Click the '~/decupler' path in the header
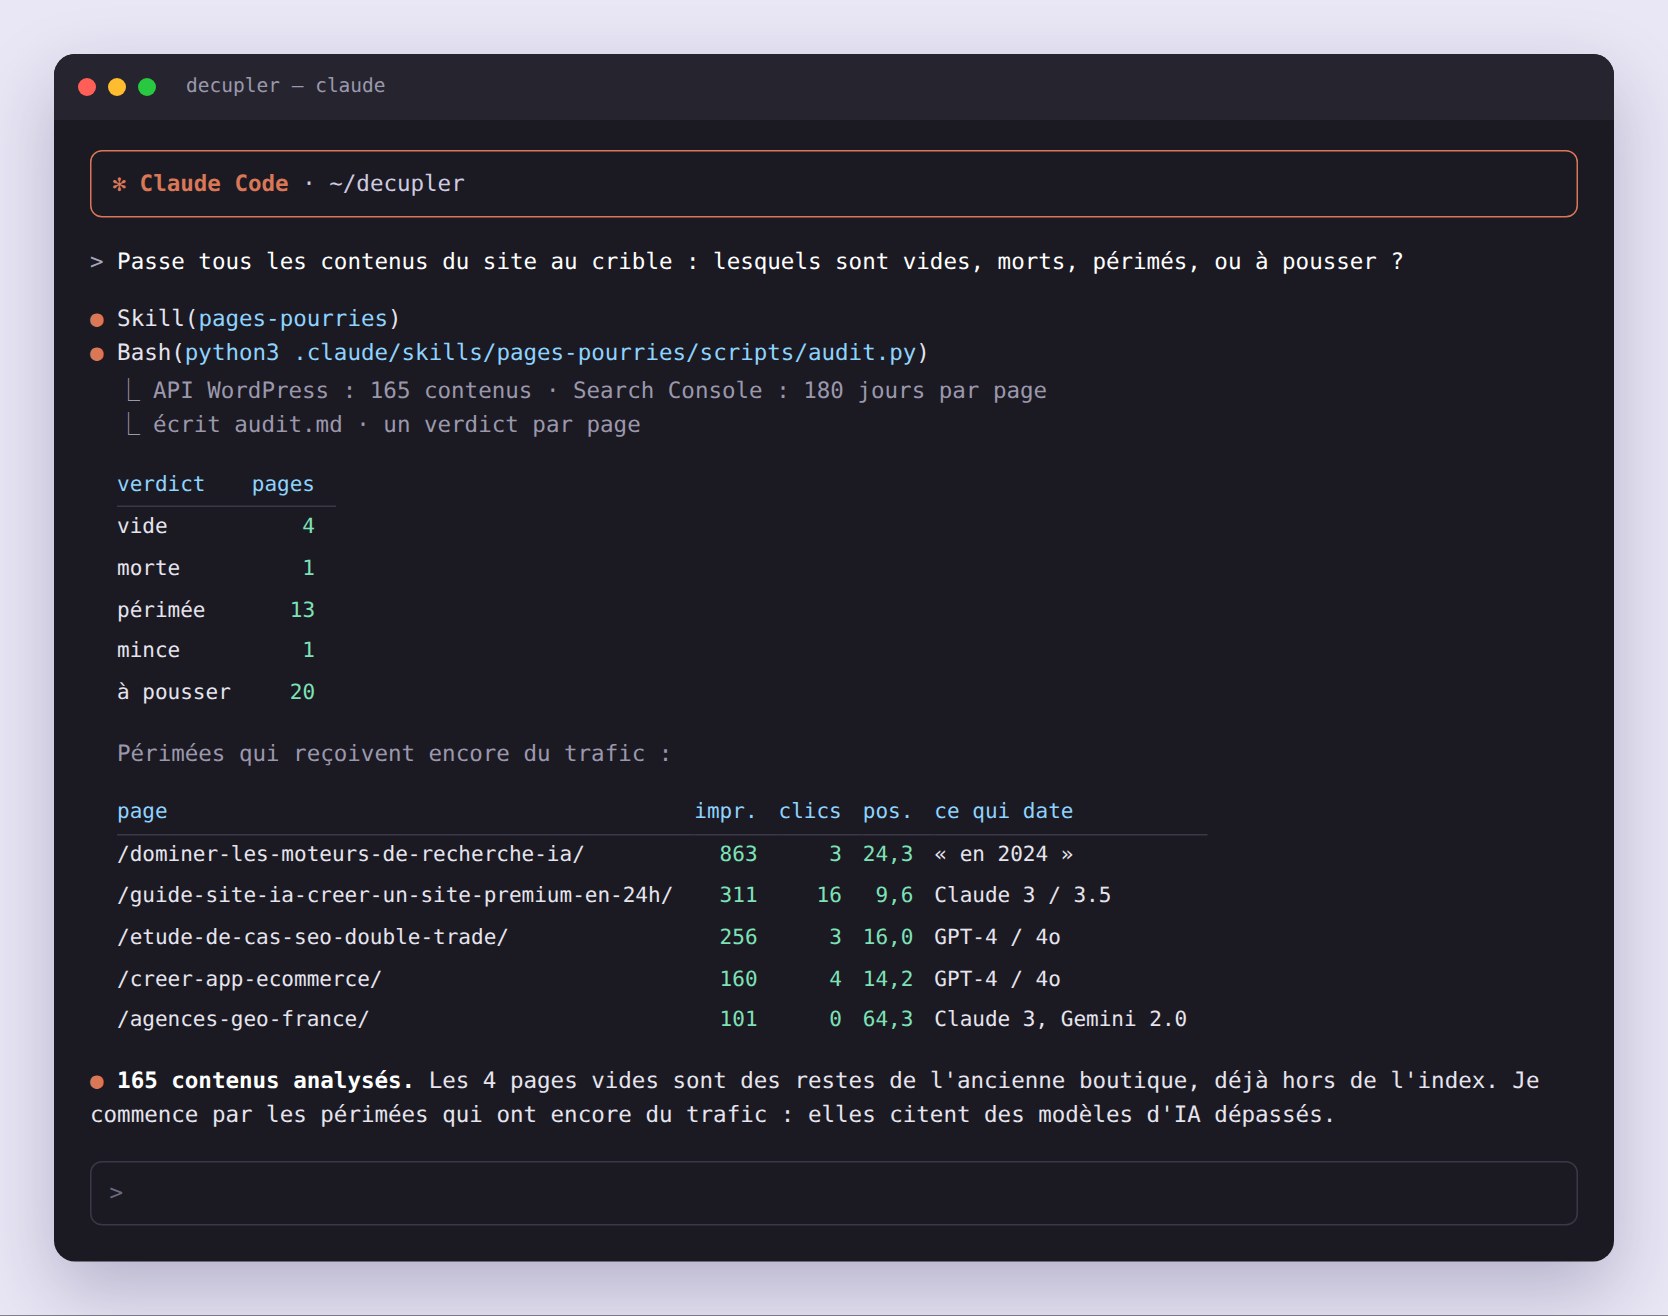The height and width of the screenshot is (1316, 1668). click(397, 184)
